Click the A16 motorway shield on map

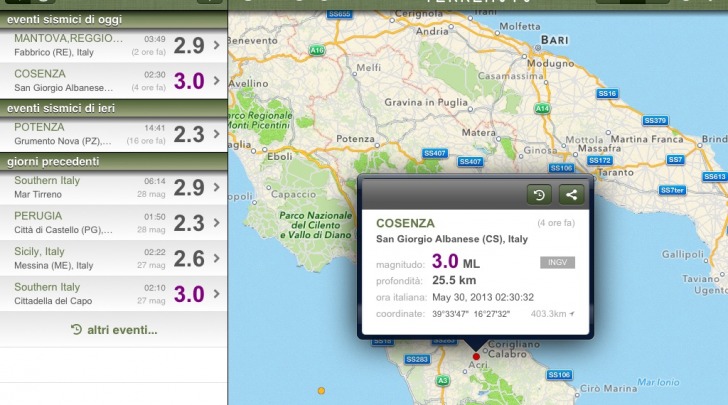tap(317, 50)
